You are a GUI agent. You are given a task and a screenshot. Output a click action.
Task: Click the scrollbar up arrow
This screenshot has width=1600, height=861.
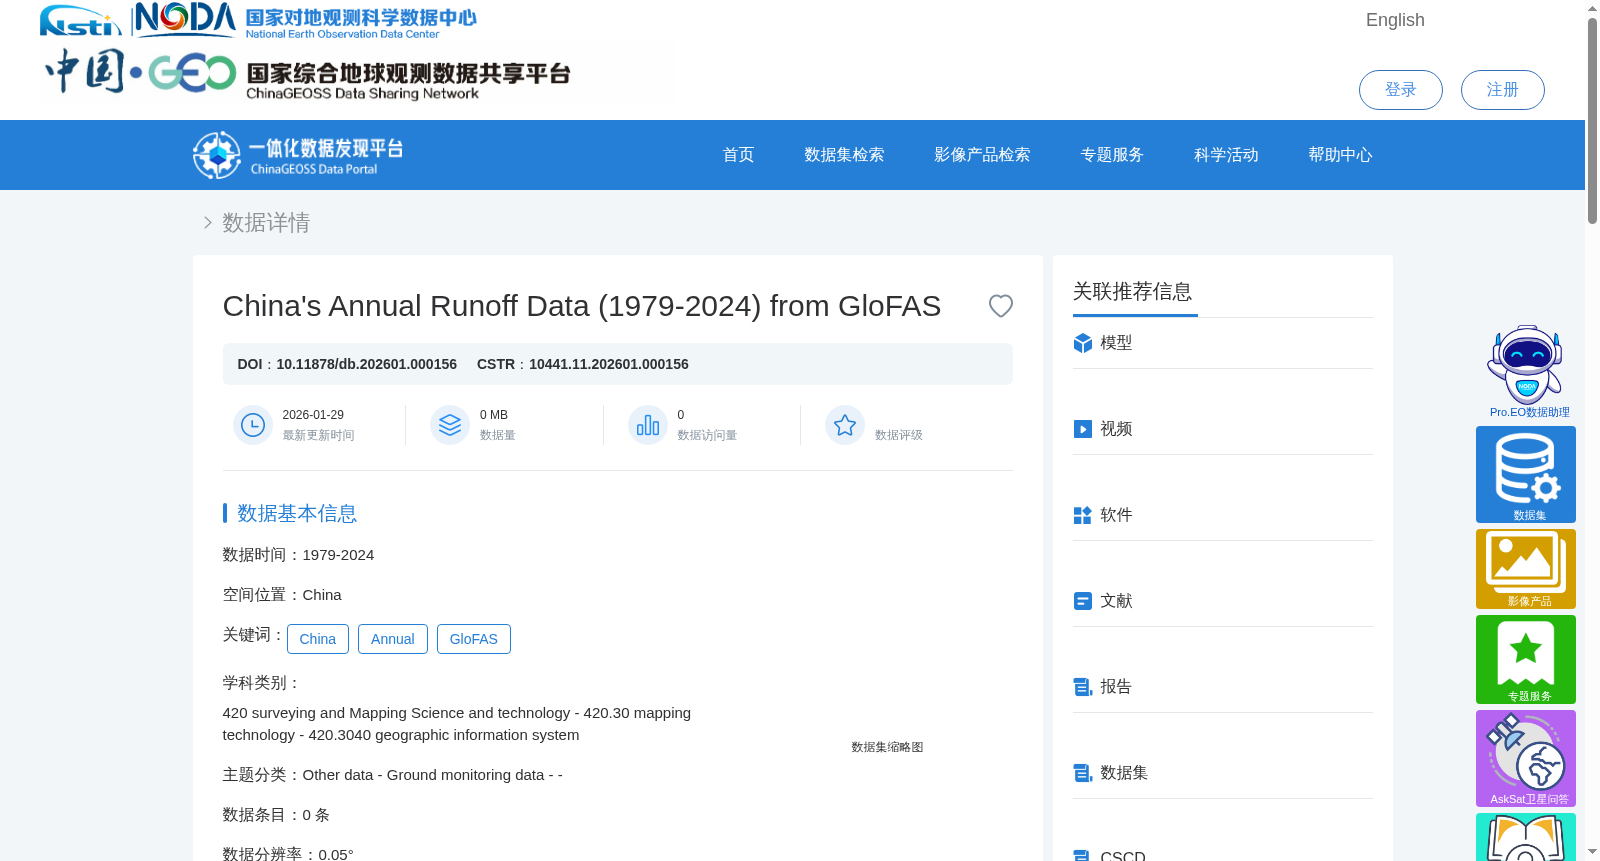pos(1592,8)
